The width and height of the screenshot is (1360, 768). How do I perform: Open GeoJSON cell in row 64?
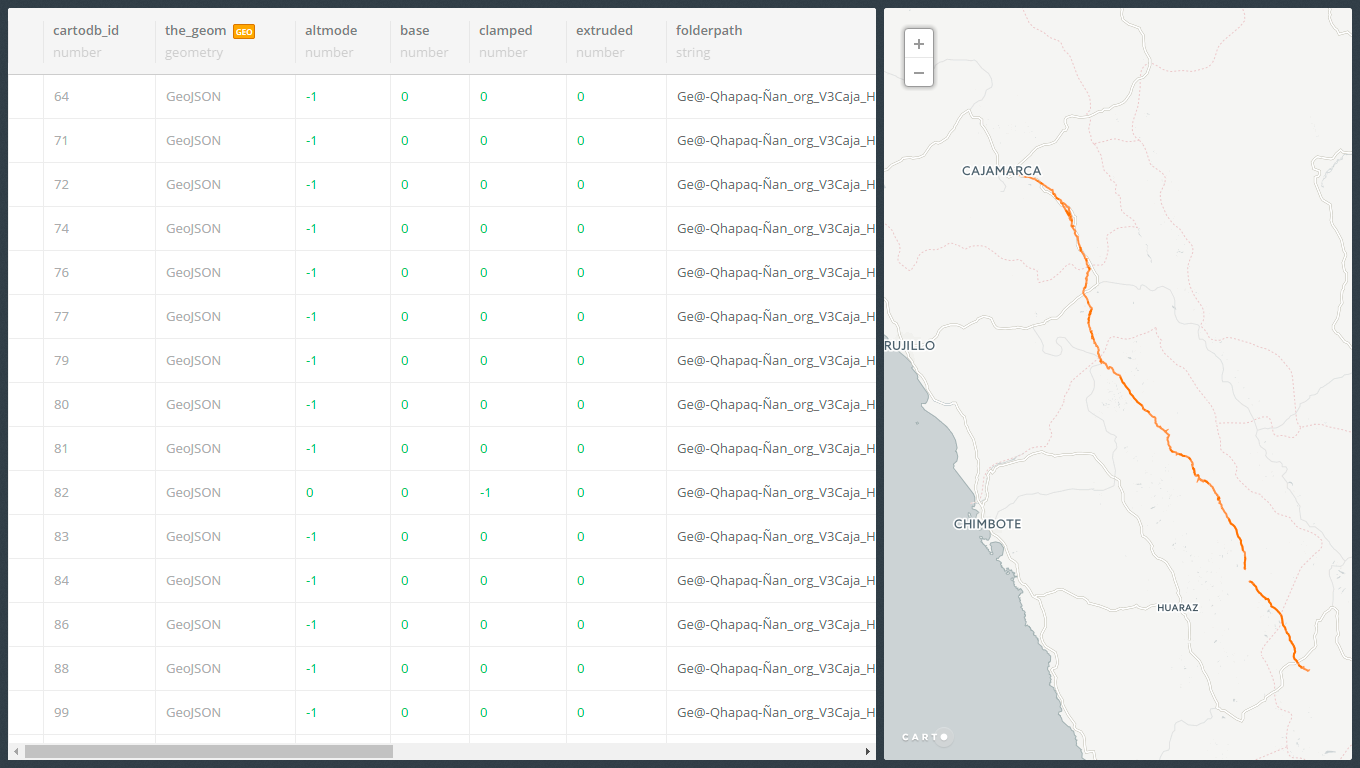(x=193, y=97)
